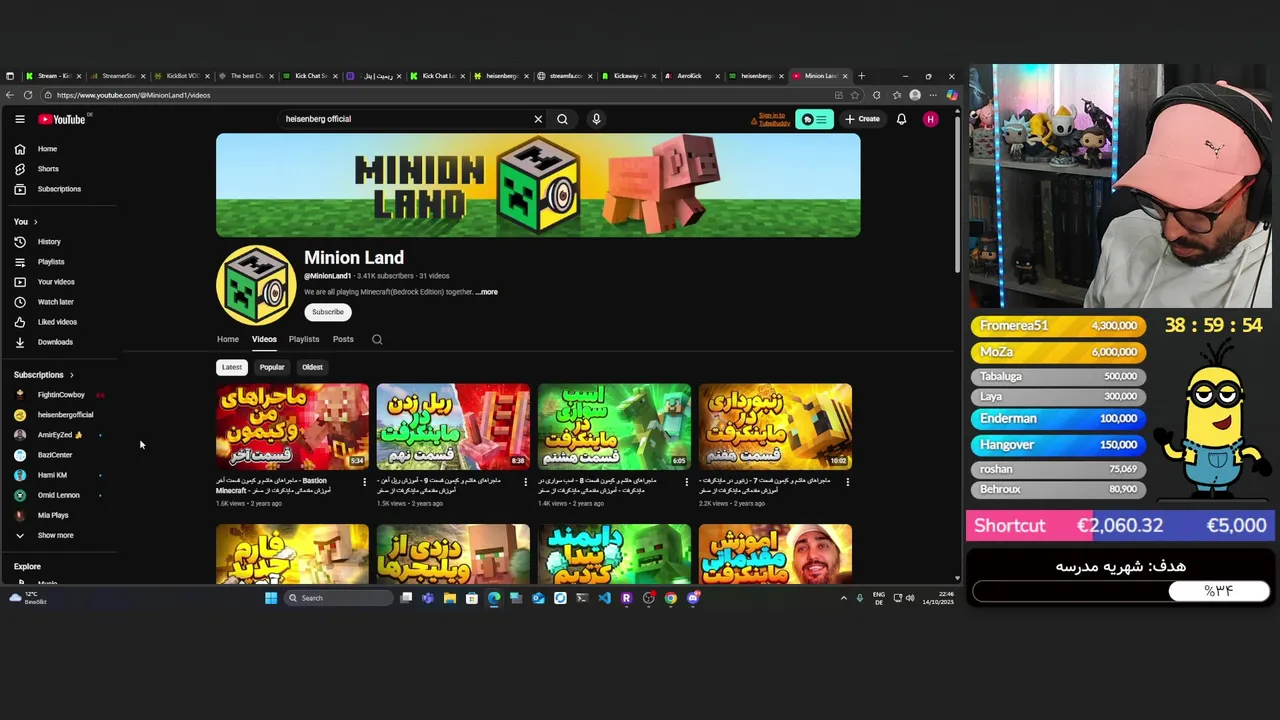Viewport: 1280px width, 720px height.
Task: Switch to the AeroKick browser tab
Action: 690,76
